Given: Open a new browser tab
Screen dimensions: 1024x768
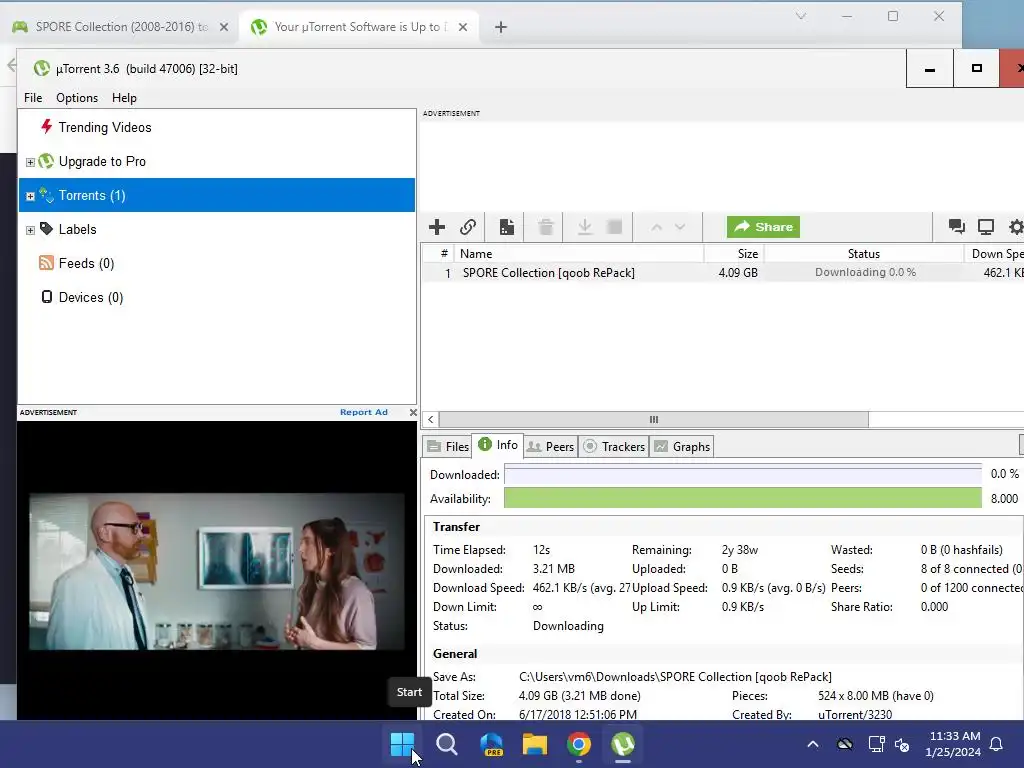Looking at the screenshot, I should coord(501,27).
